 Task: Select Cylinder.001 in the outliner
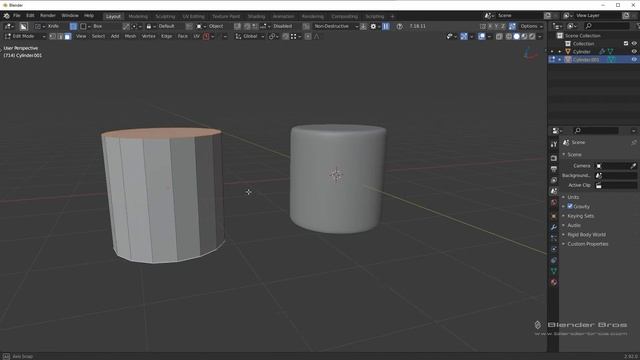point(586,60)
